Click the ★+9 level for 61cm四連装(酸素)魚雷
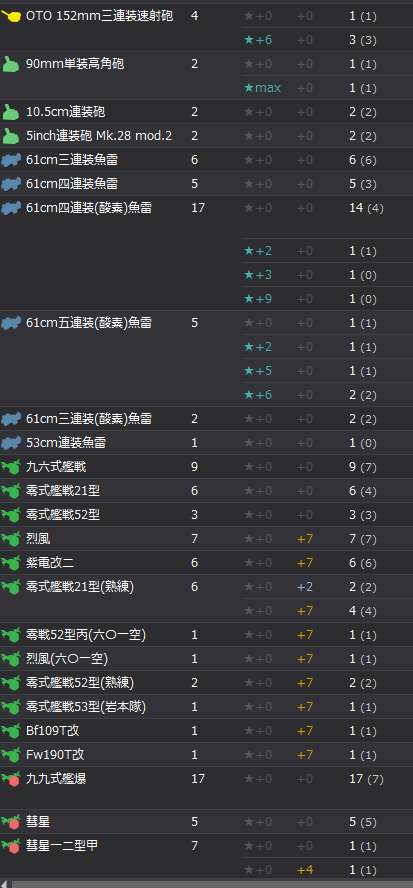Image resolution: width=413 pixels, height=888 pixels. tap(258, 298)
